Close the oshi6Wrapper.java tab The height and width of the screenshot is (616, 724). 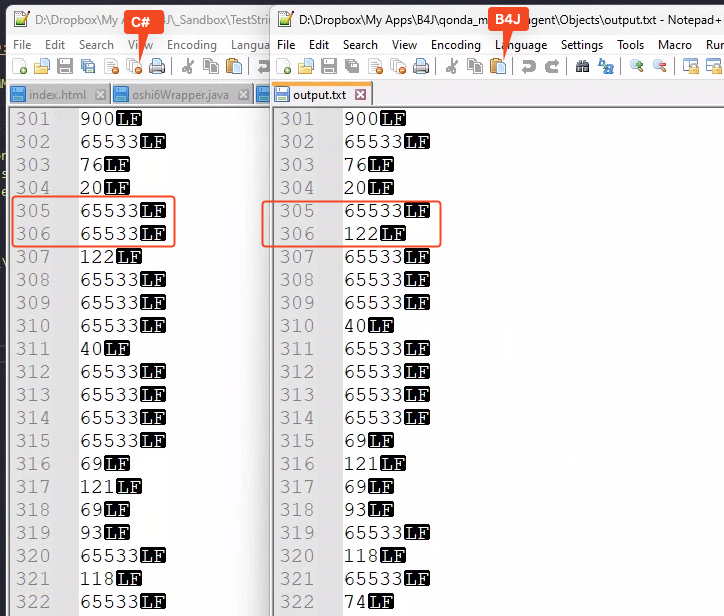click(243, 95)
